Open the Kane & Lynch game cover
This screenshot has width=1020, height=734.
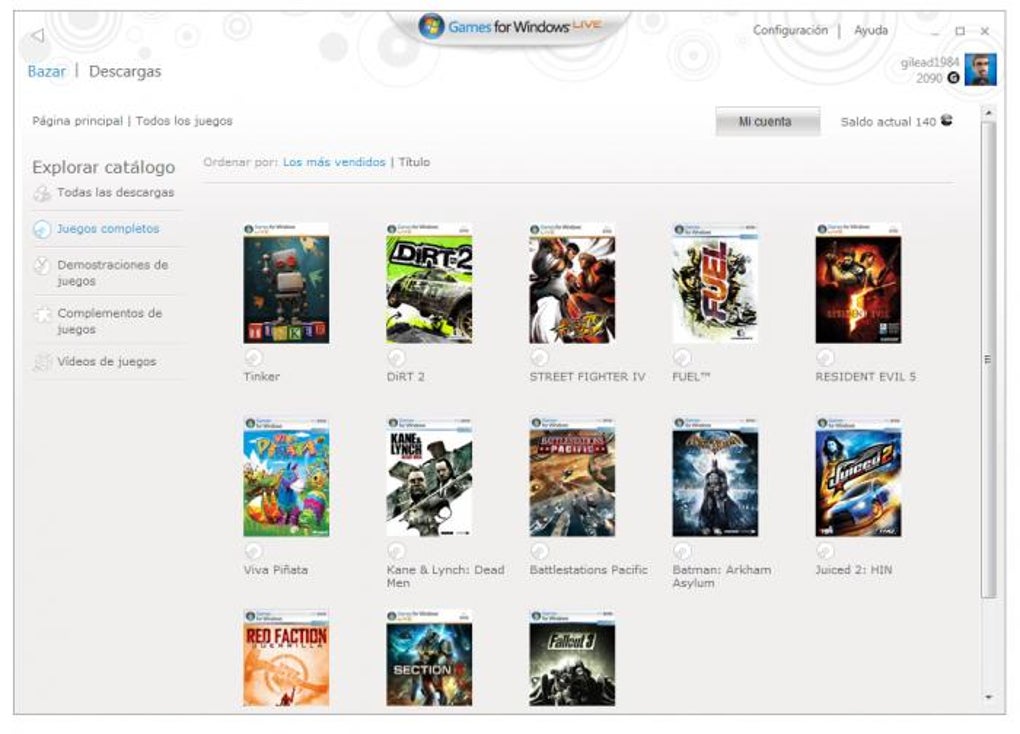(429, 478)
